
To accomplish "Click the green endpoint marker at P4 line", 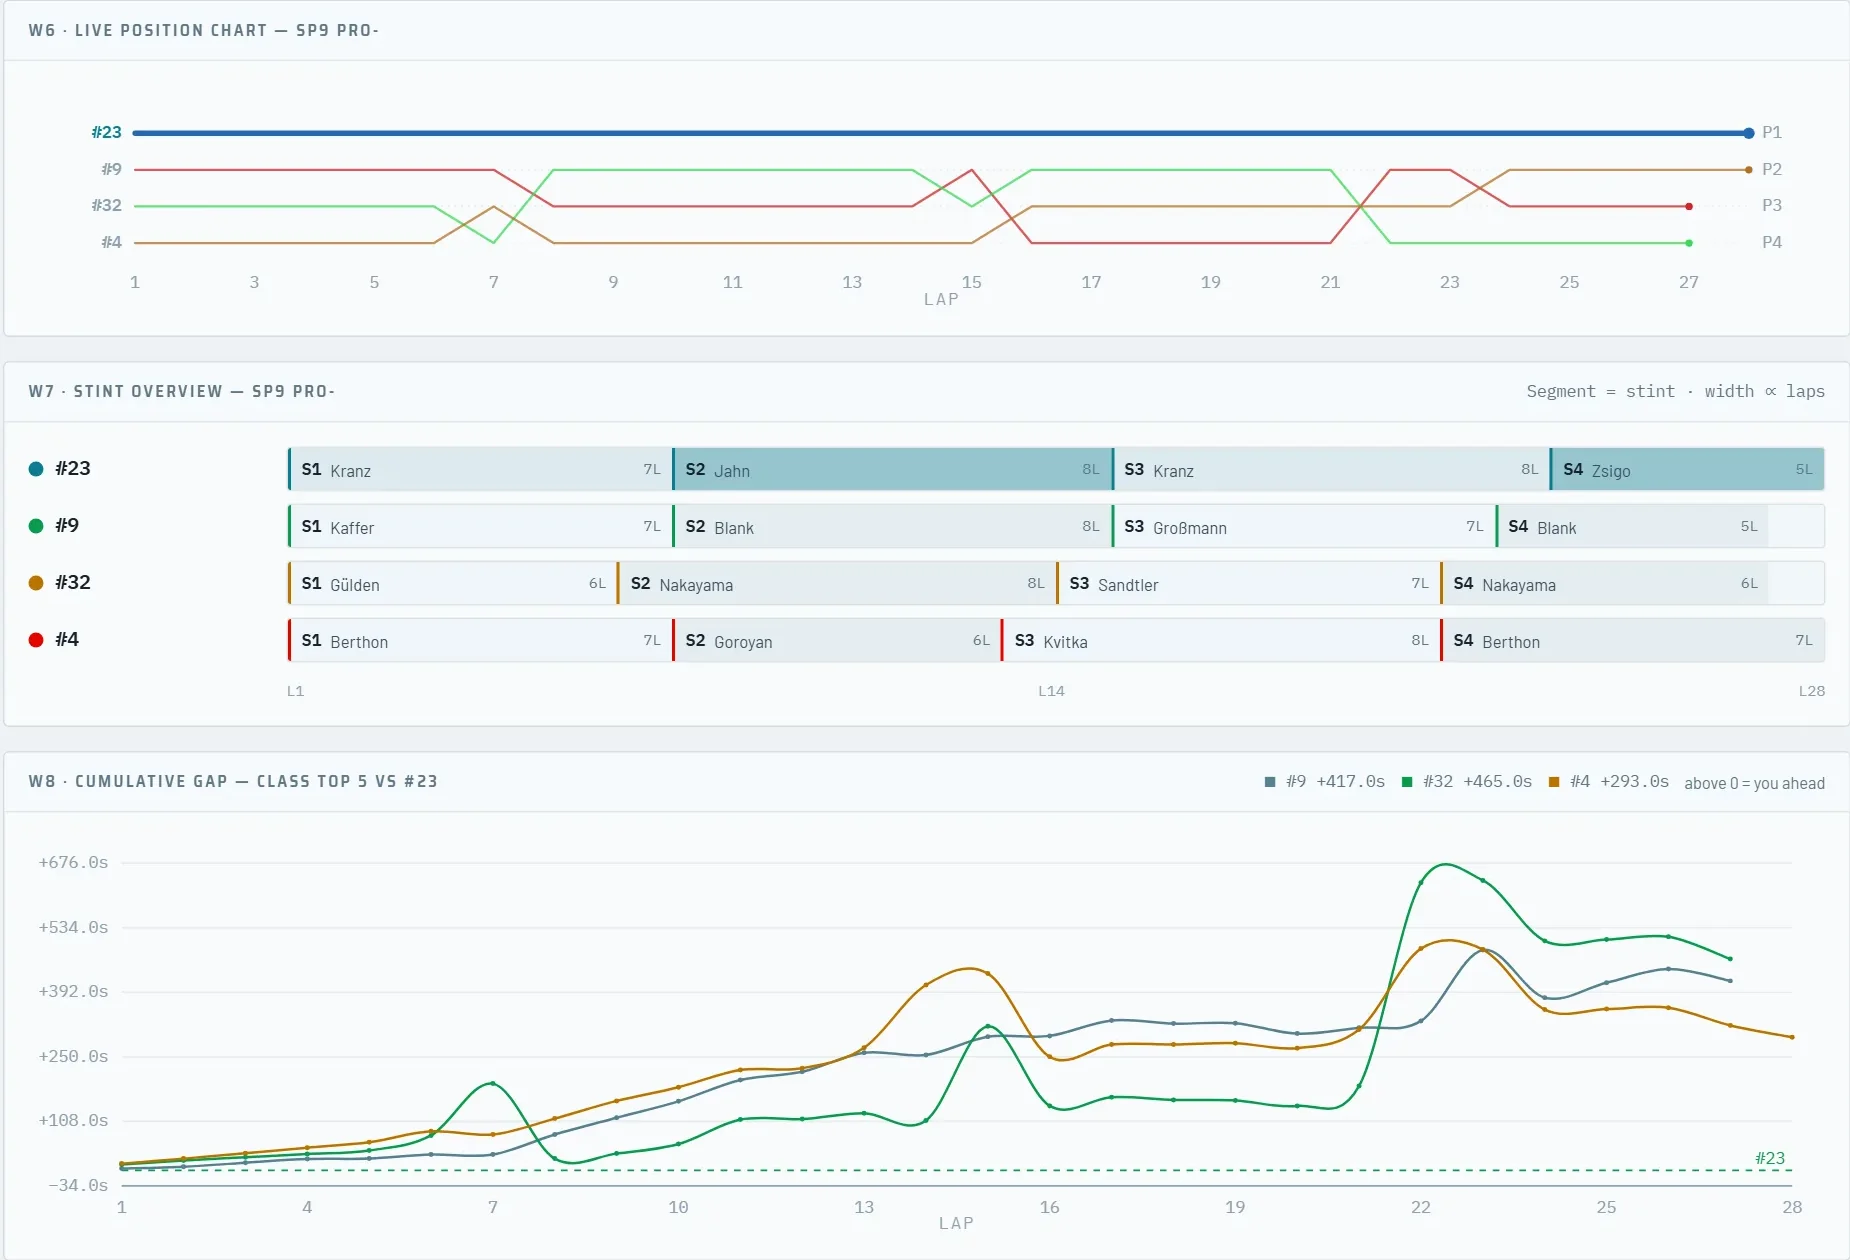I will [1689, 243].
